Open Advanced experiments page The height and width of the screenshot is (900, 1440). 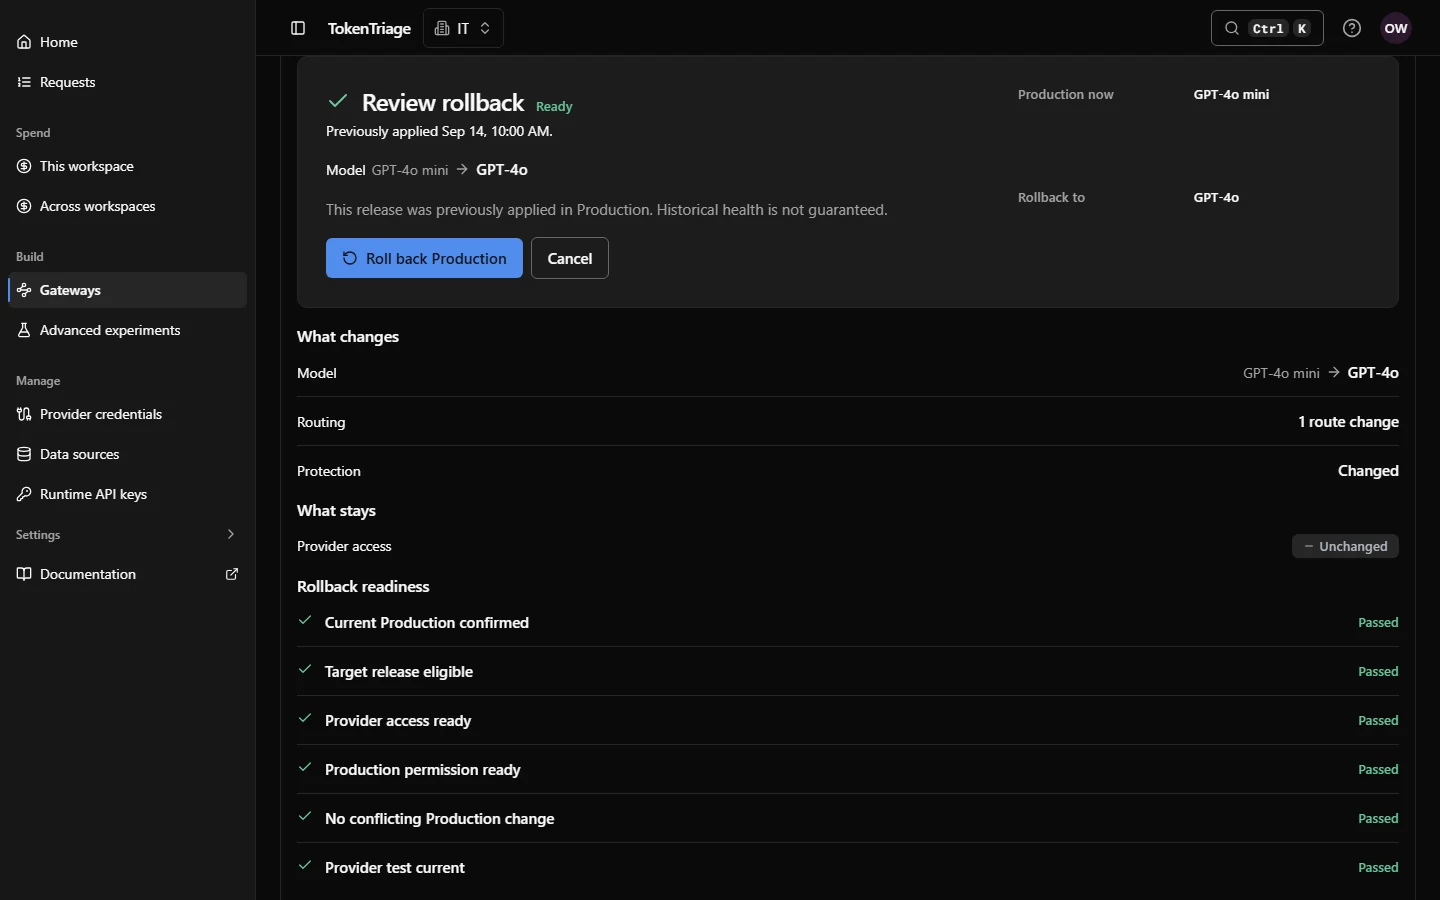tap(126, 330)
